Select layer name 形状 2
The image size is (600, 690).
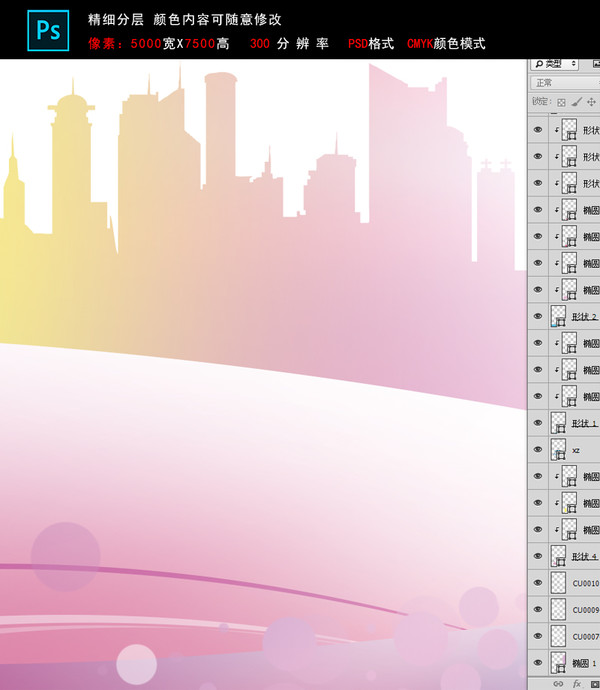(x=585, y=317)
